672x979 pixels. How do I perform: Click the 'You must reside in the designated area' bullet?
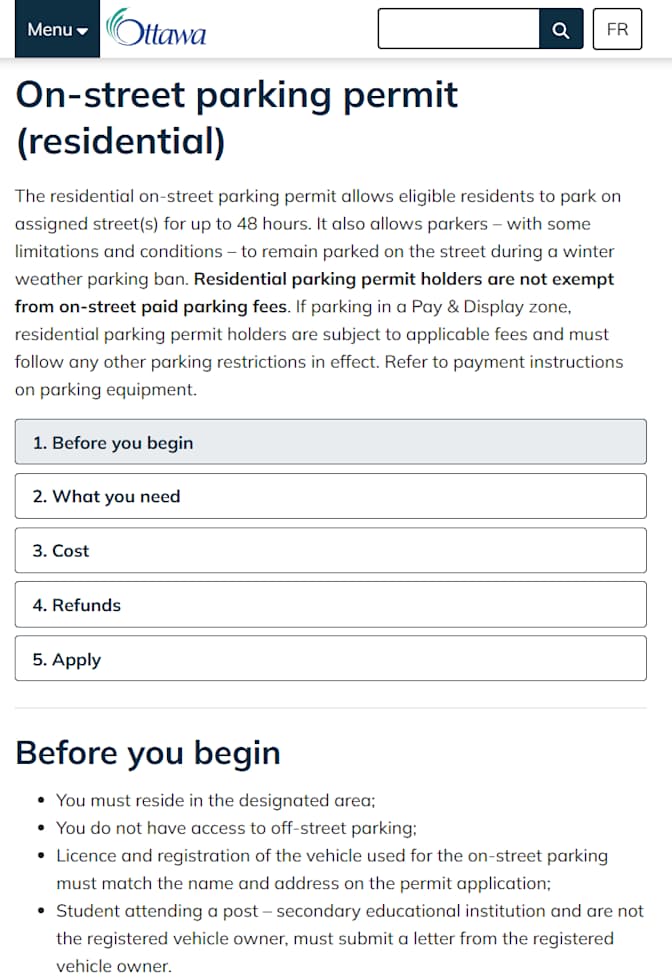(x=215, y=800)
